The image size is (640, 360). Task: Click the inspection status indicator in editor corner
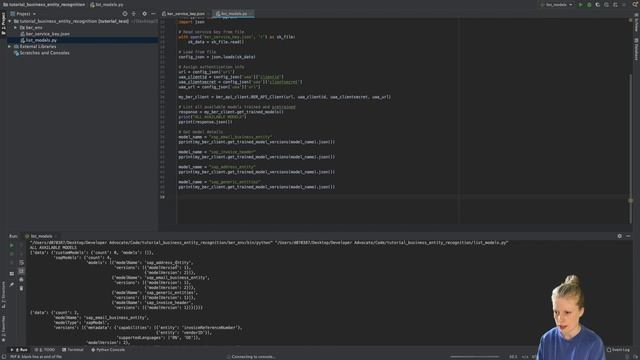point(631,20)
